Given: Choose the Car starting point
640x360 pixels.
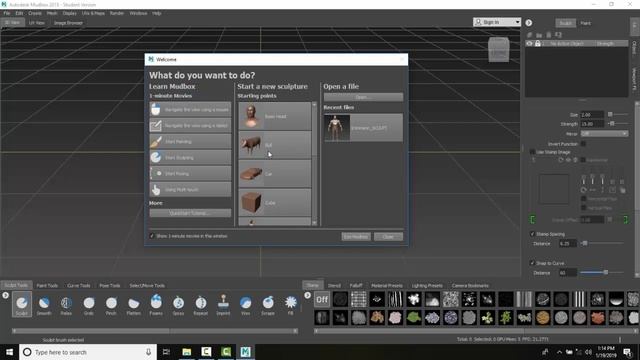Looking at the screenshot, I should click(x=275, y=174).
